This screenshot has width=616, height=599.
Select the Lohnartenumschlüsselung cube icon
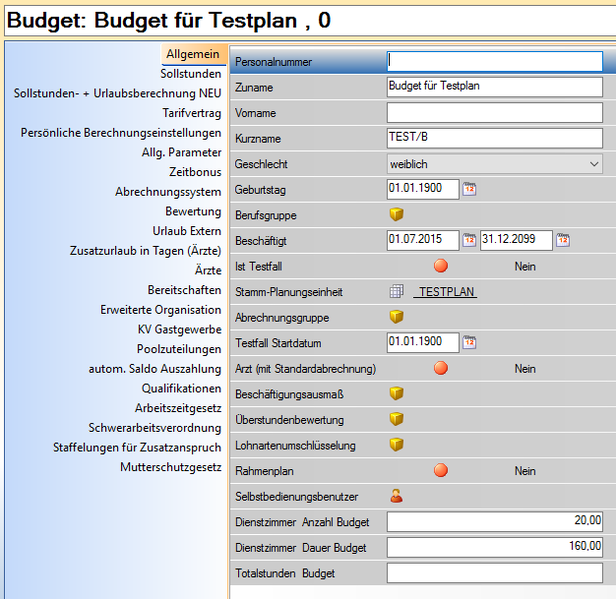(396, 445)
